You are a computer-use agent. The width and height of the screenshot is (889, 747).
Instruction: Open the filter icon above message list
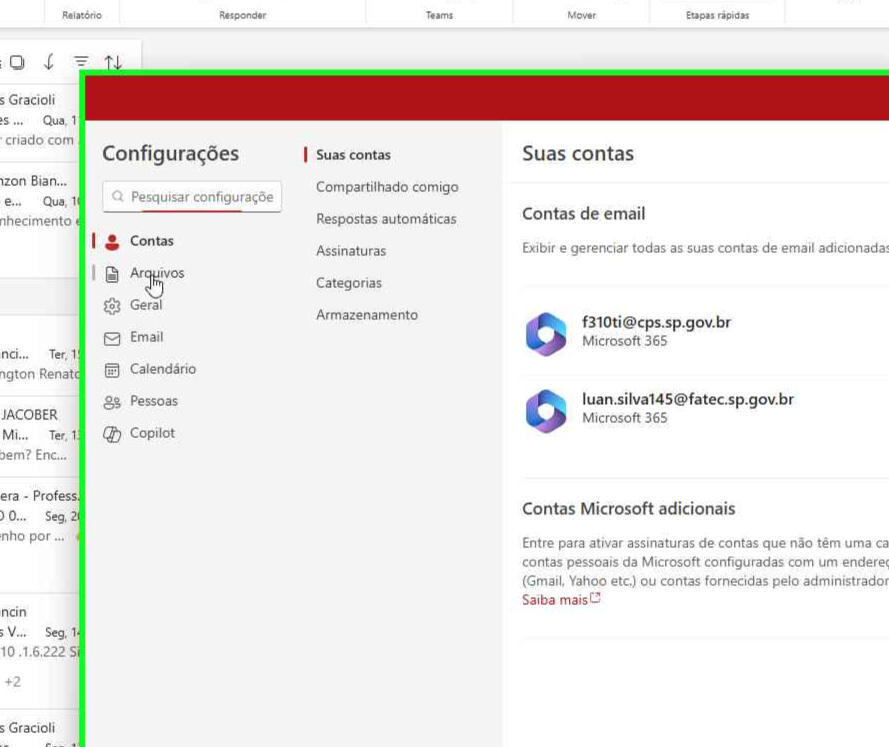click(81, 62)
